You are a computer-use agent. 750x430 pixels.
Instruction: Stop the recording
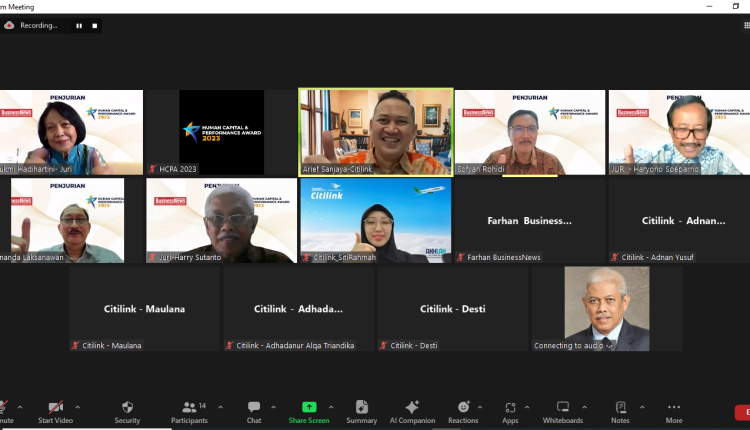pos(95,25)
